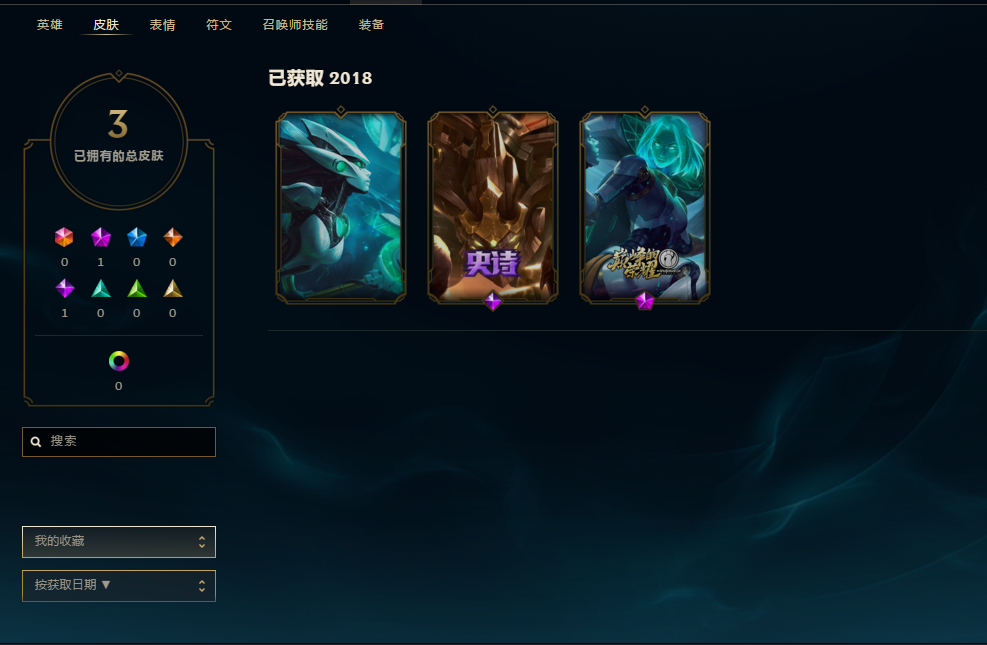Click inside the 搜索 search field
This screenshot has height=645, width=987.
pos(119,442)
